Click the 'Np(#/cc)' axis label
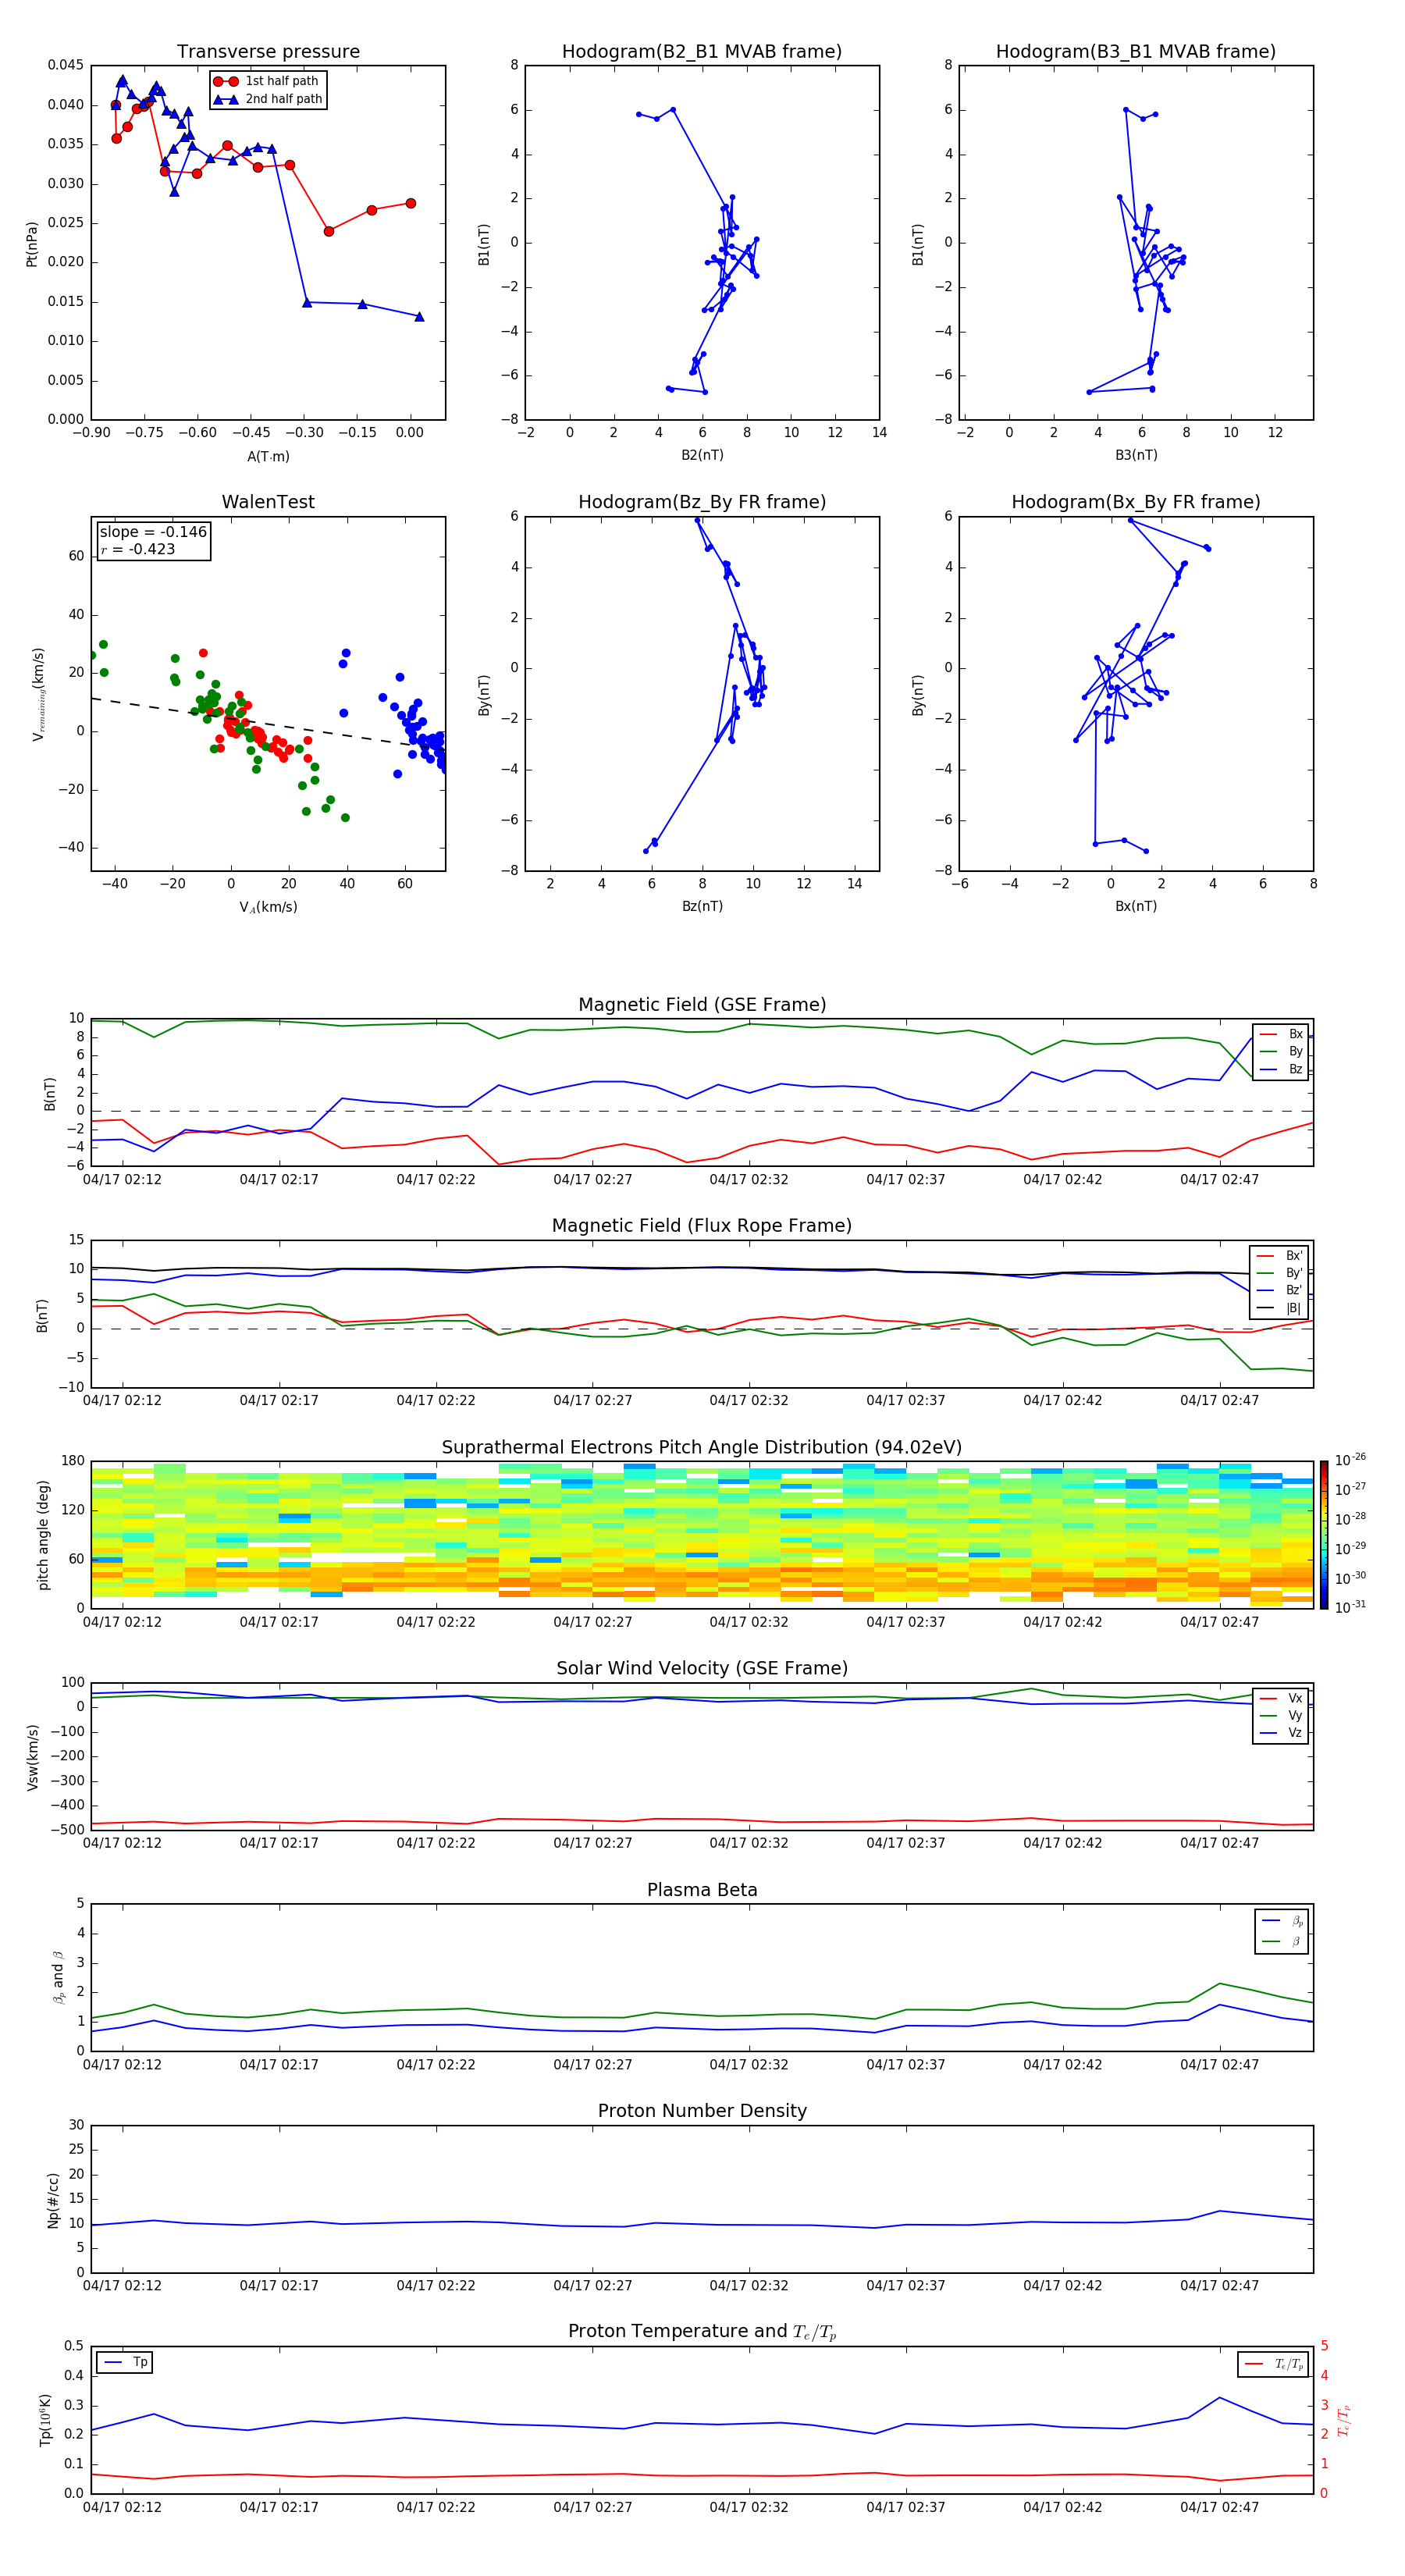The height and width of the screenshot is (2576, 1405). pos(53,2199)
